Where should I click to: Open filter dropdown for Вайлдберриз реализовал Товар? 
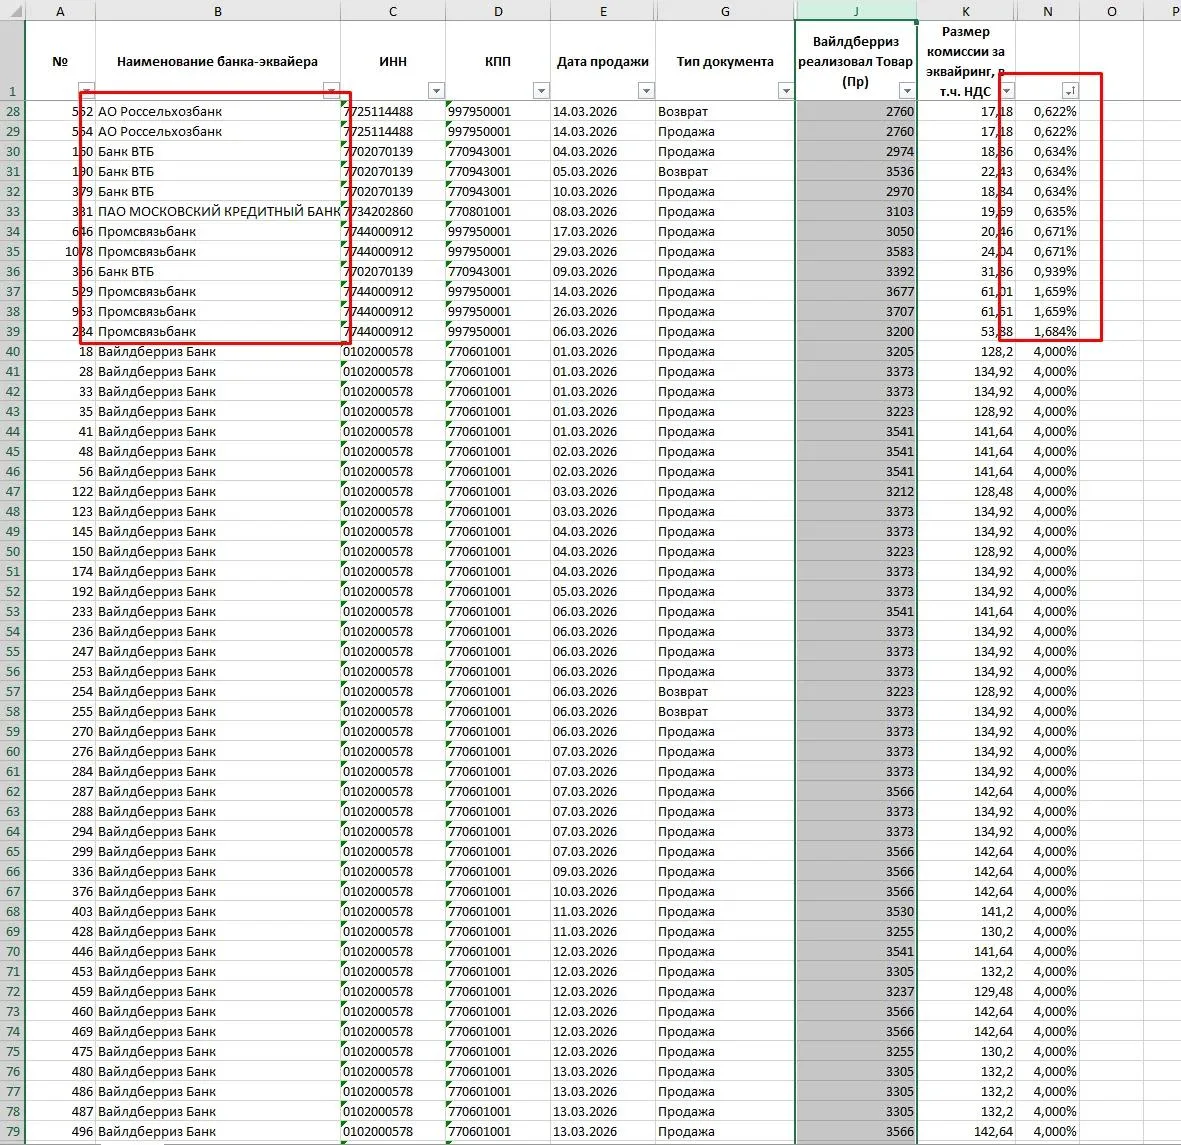click(x=907, y=90)
